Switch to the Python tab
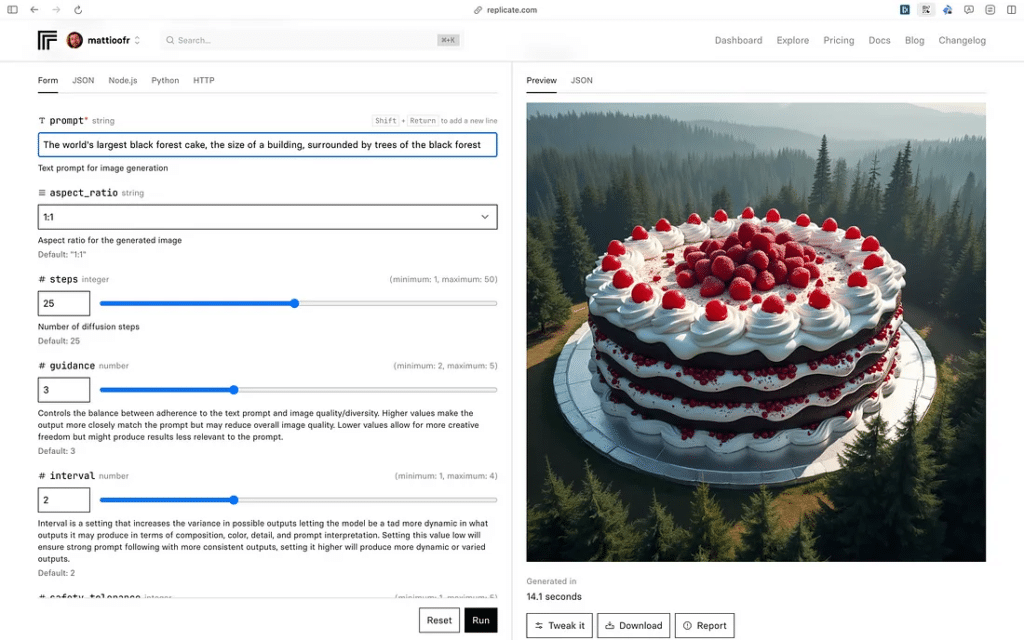The height and width of the screenshot is (640, 1024). click(x=165, y=80)
